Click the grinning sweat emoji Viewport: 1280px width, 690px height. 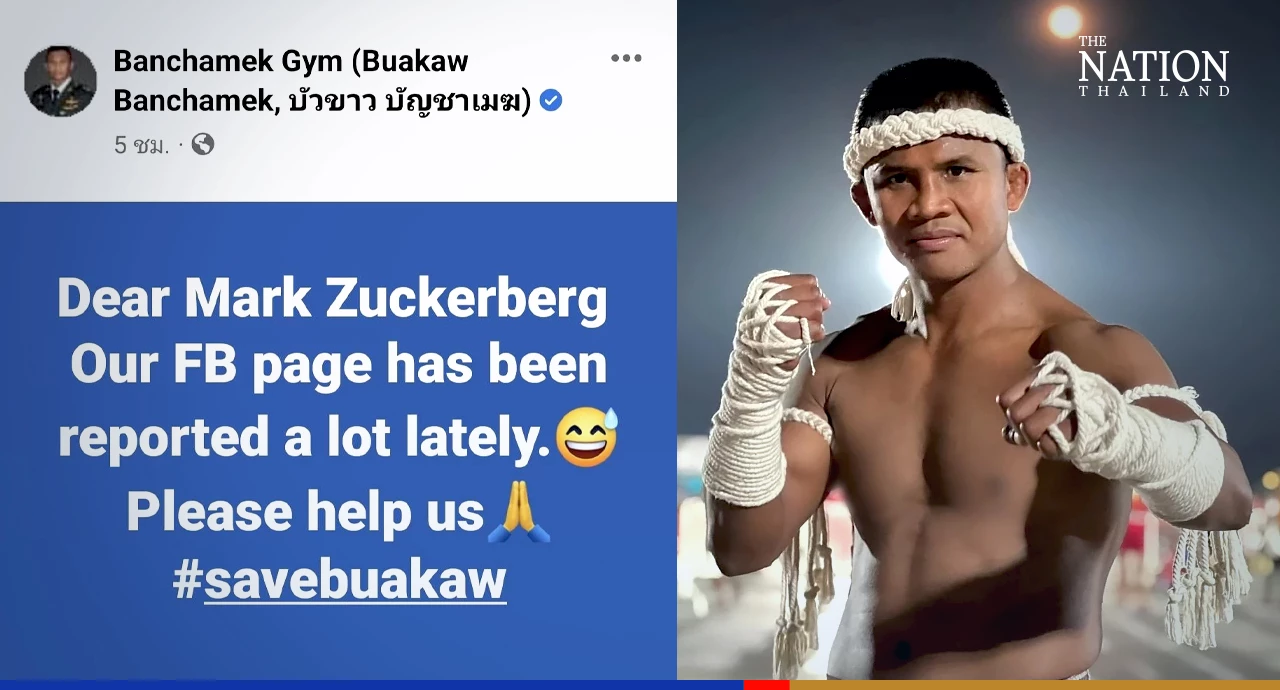tap(587, 438)
